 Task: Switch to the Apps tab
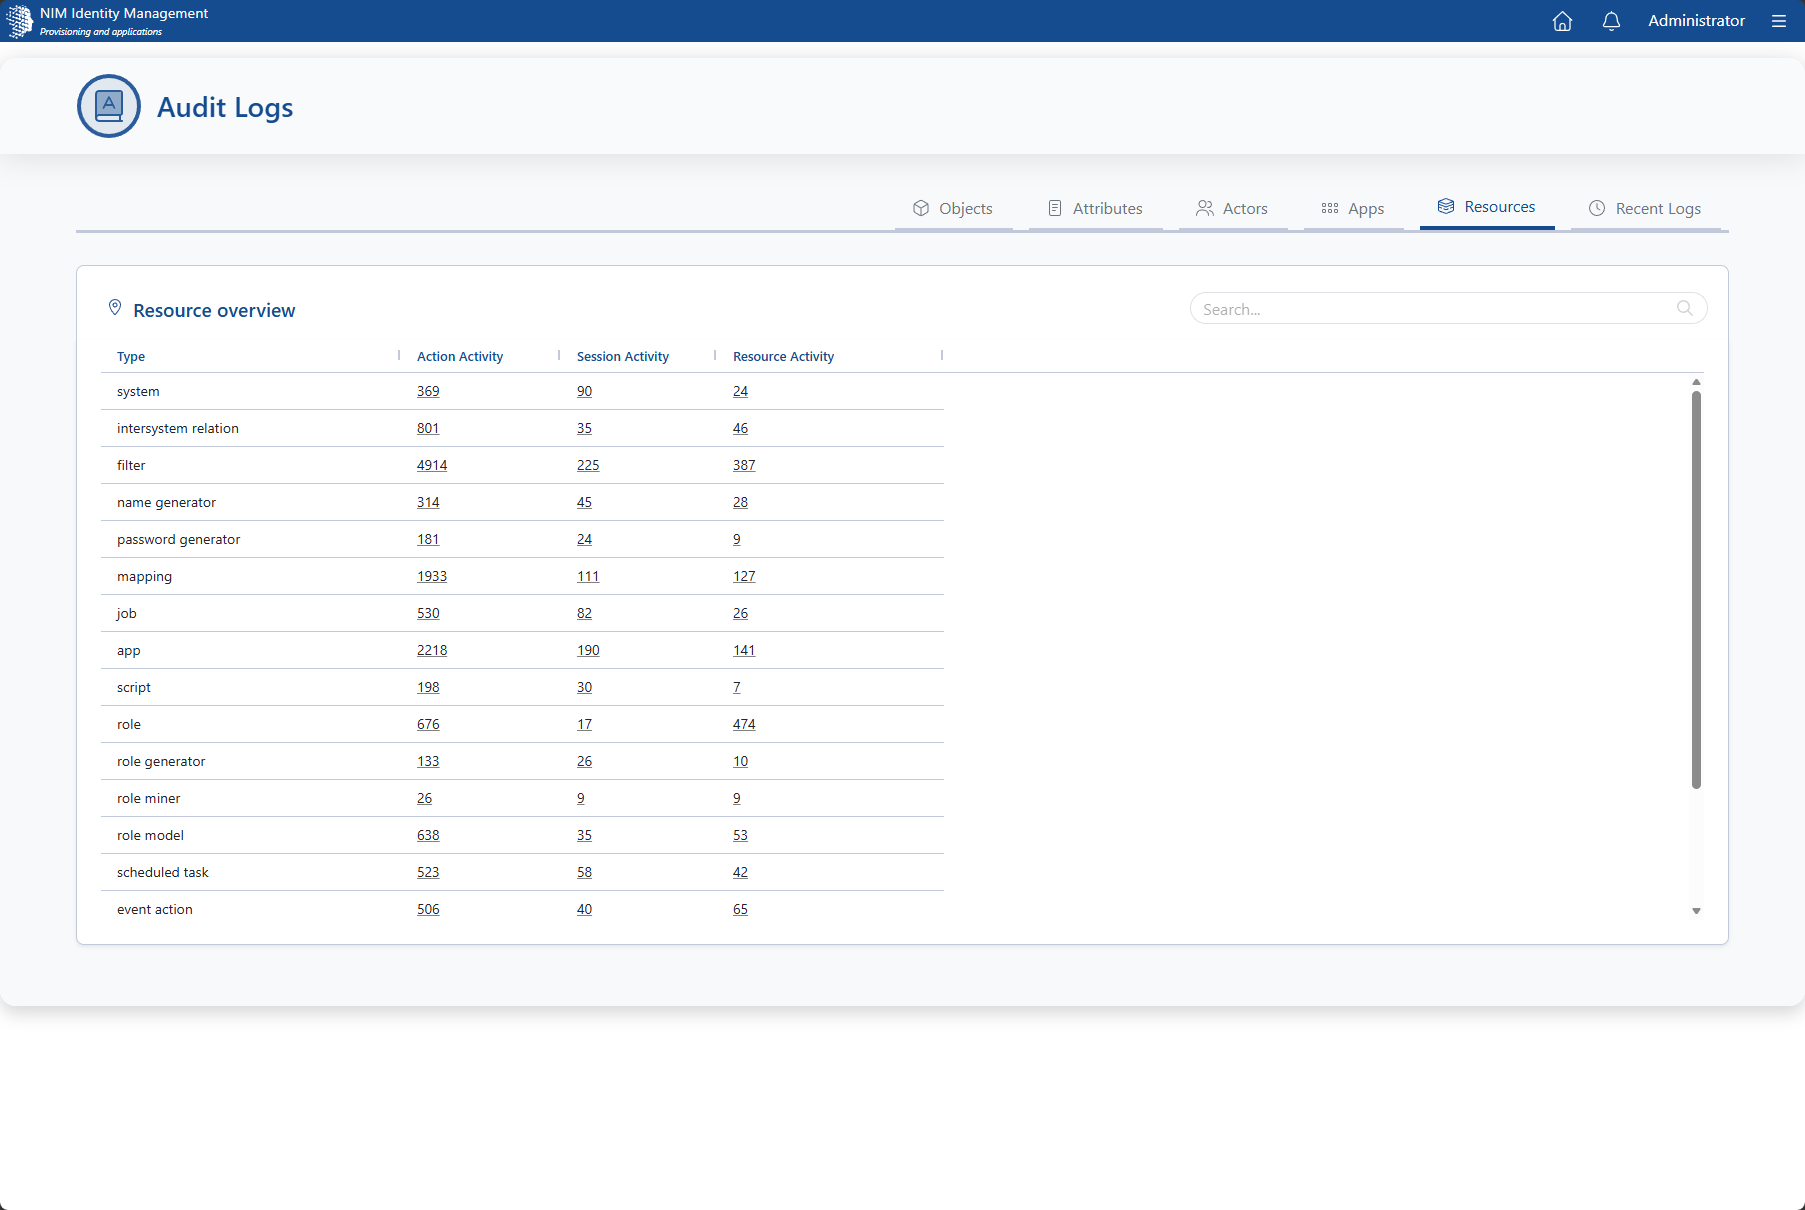[x=1353, y=208]
